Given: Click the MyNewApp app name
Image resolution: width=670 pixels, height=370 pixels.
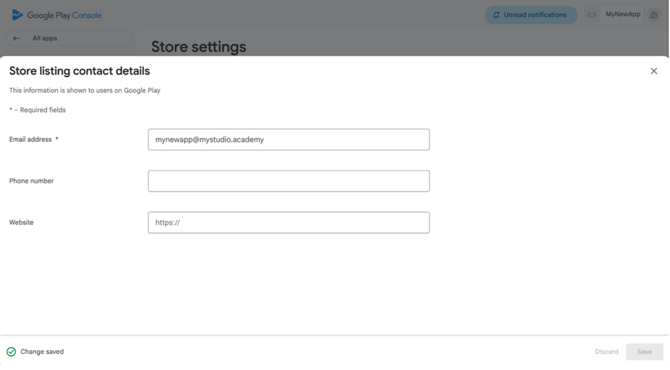Looking at the screenshot, I should (623, 15).
